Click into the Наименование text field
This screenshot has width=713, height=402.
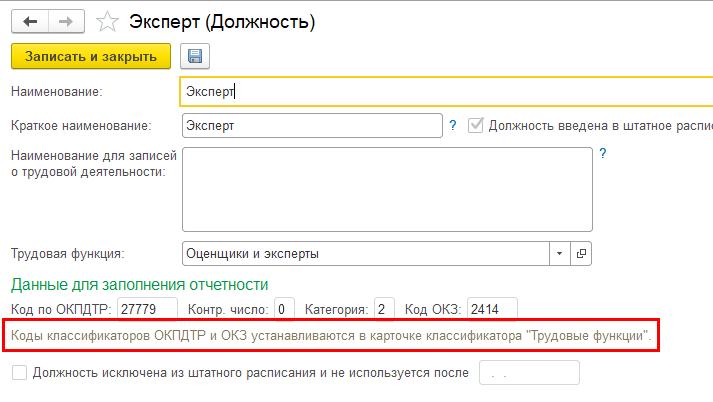[440, 91]
